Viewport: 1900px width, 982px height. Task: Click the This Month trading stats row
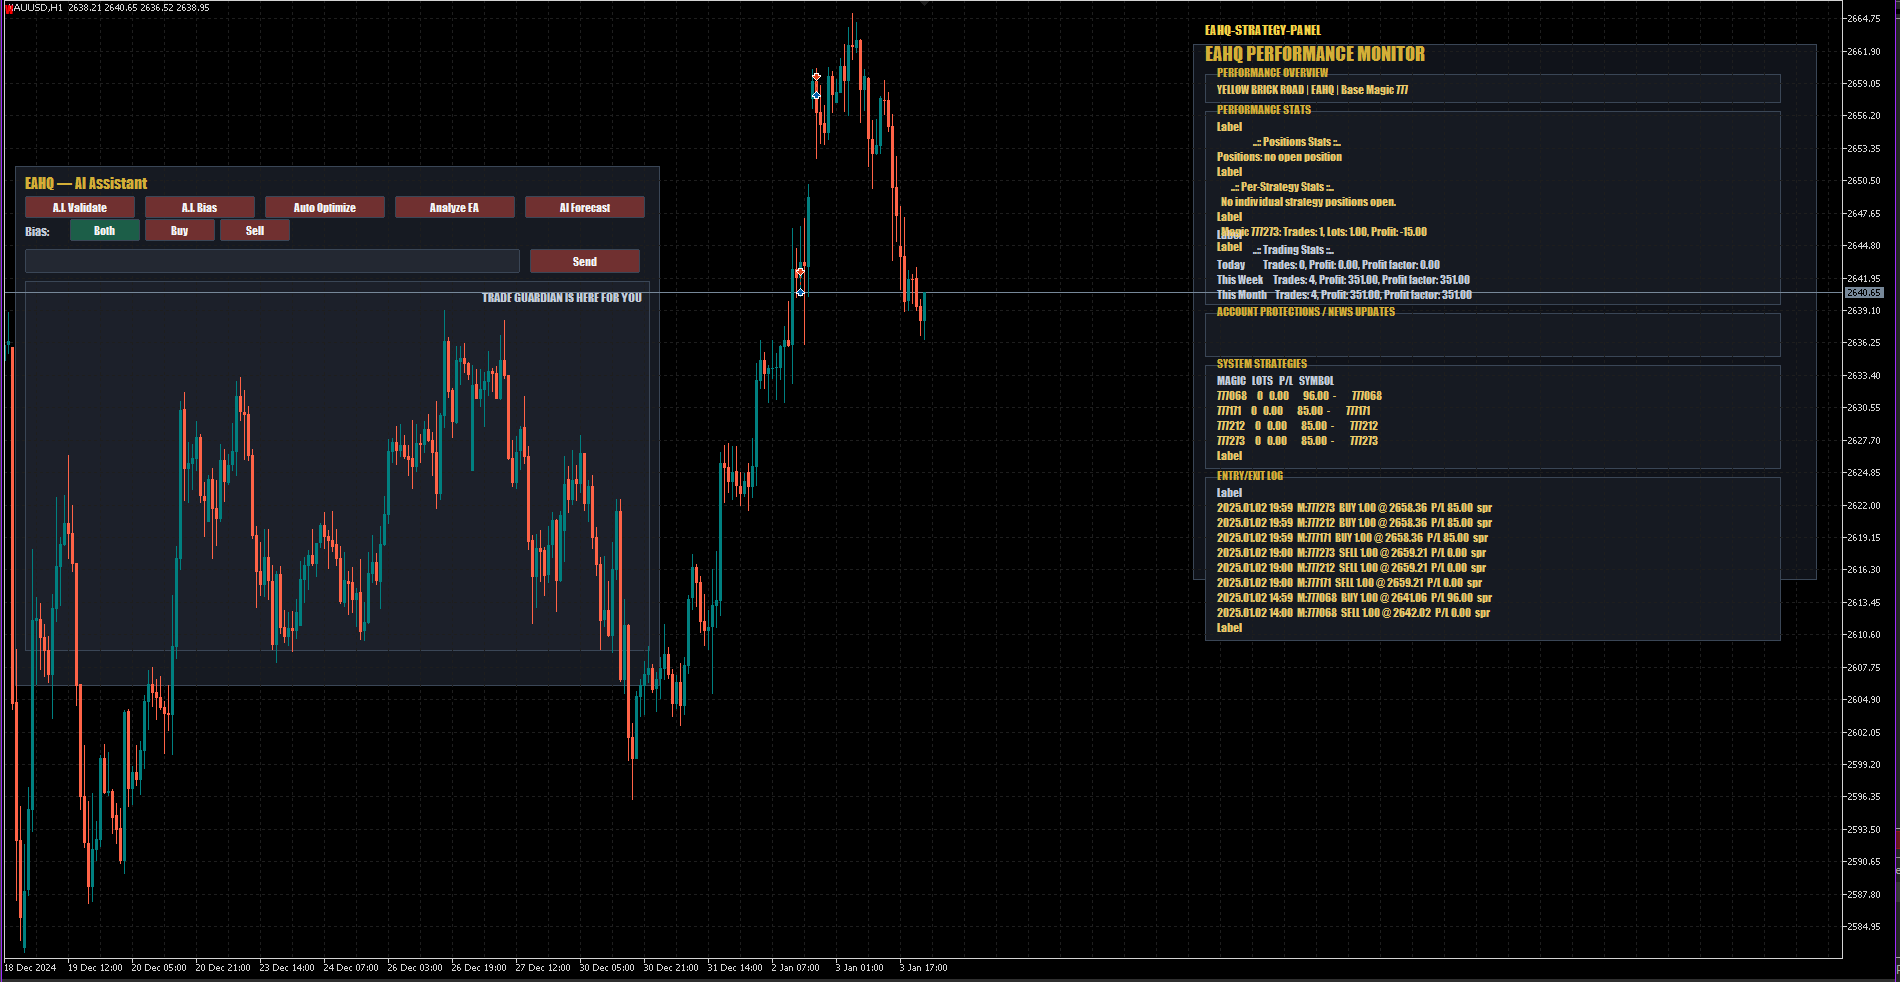click(1344, 295)
